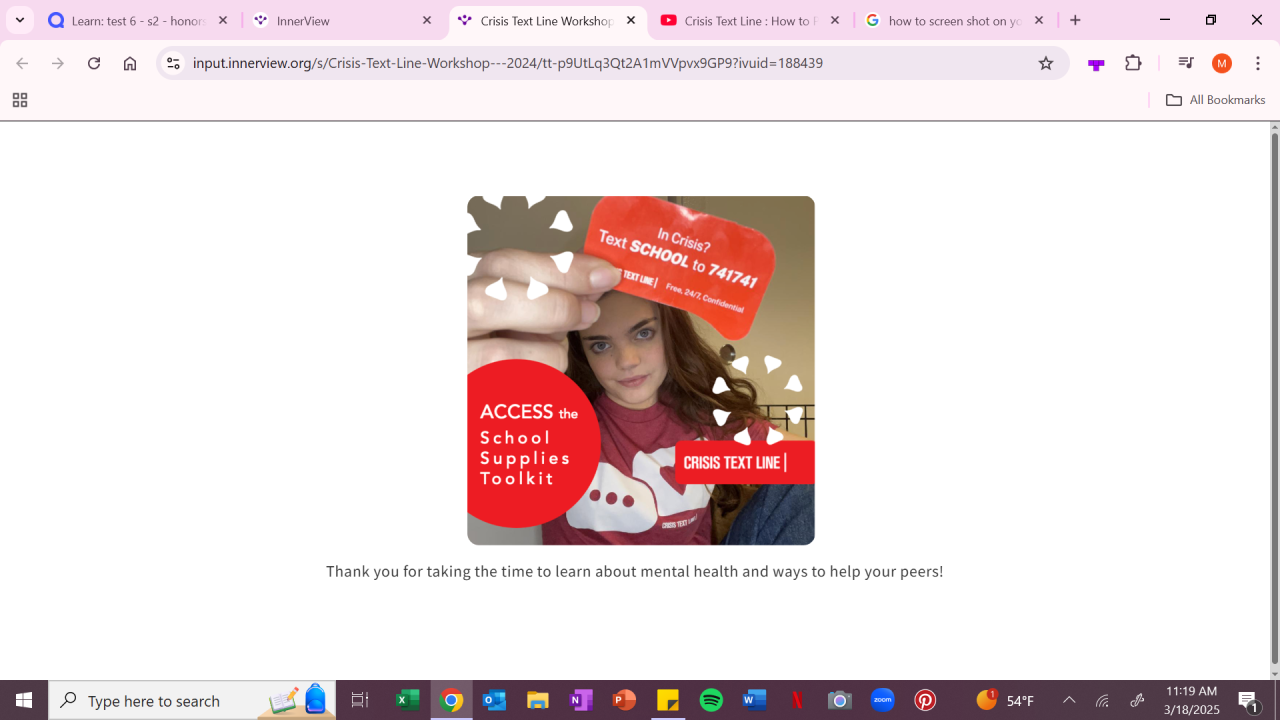Open the network status tray icon

[1102, 700]
